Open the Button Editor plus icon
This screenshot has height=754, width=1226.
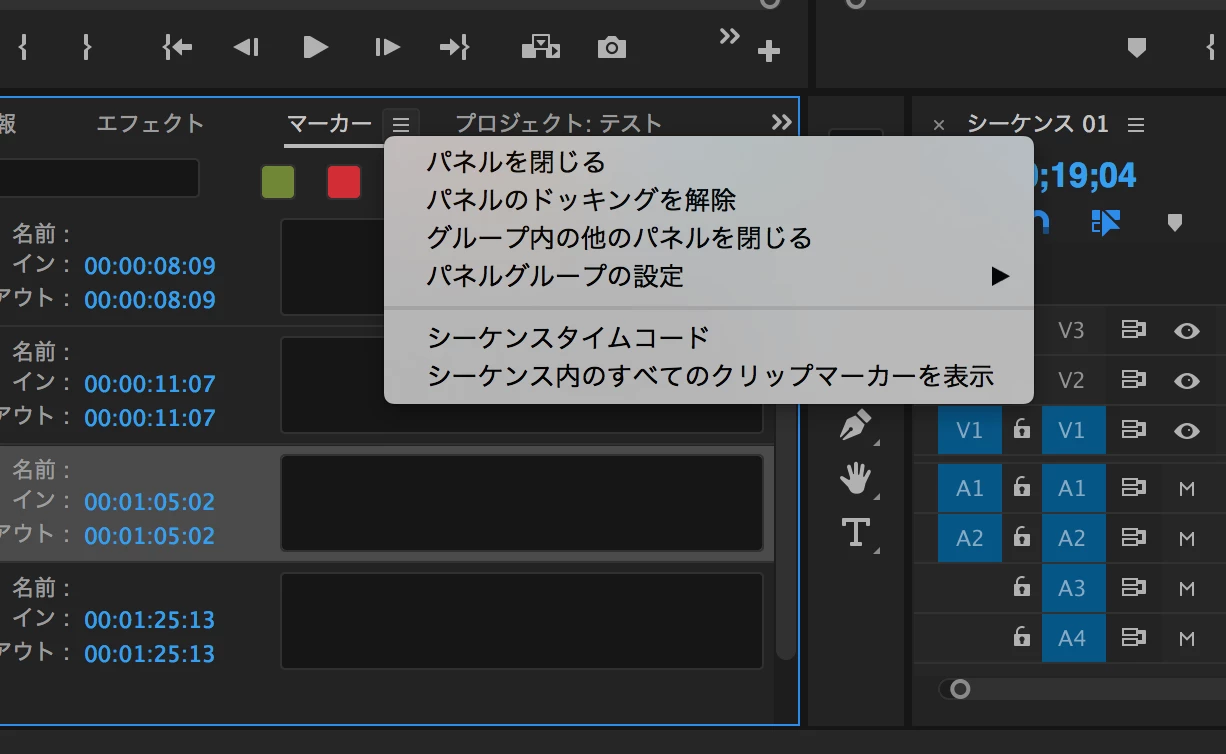pyautogui.click(x=768, y=52)
